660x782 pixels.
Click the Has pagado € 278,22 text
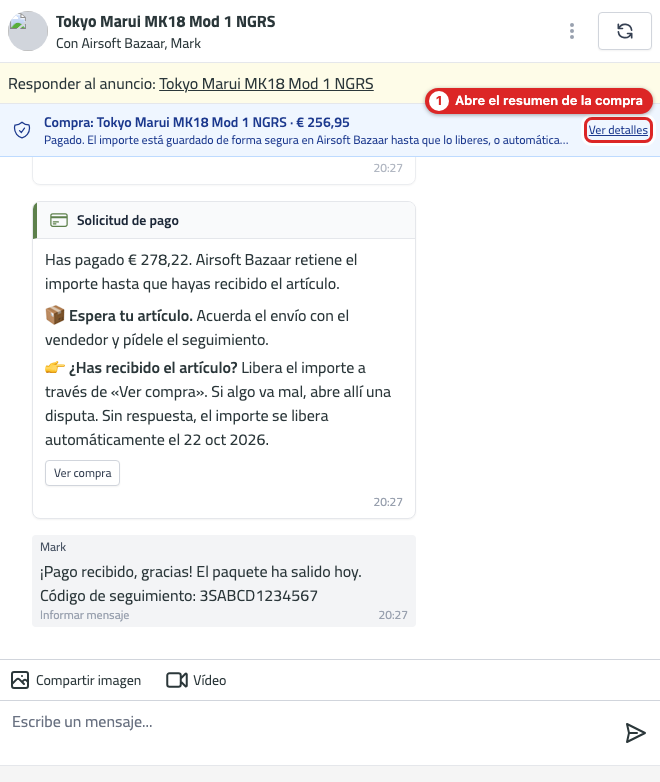coord(118,260)
